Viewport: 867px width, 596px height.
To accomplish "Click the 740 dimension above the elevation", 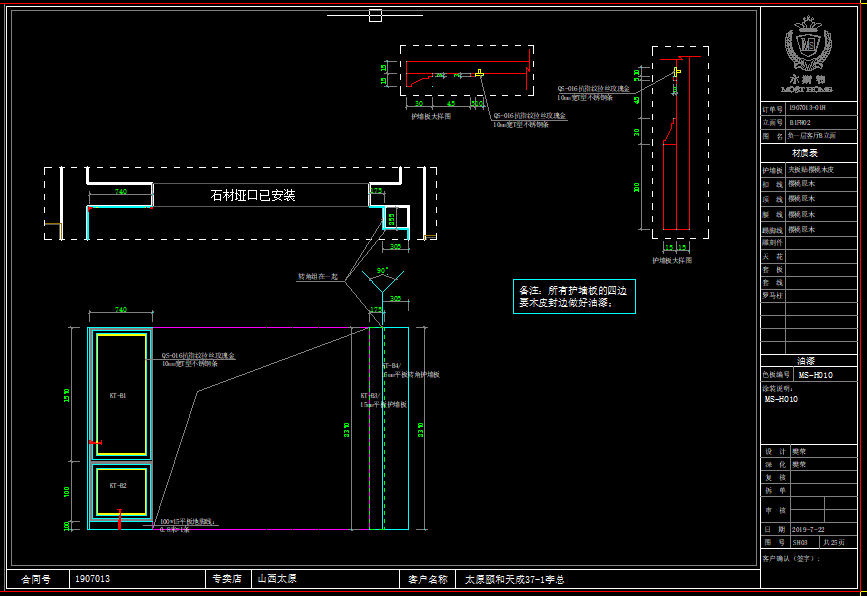I will pos(120,310).
